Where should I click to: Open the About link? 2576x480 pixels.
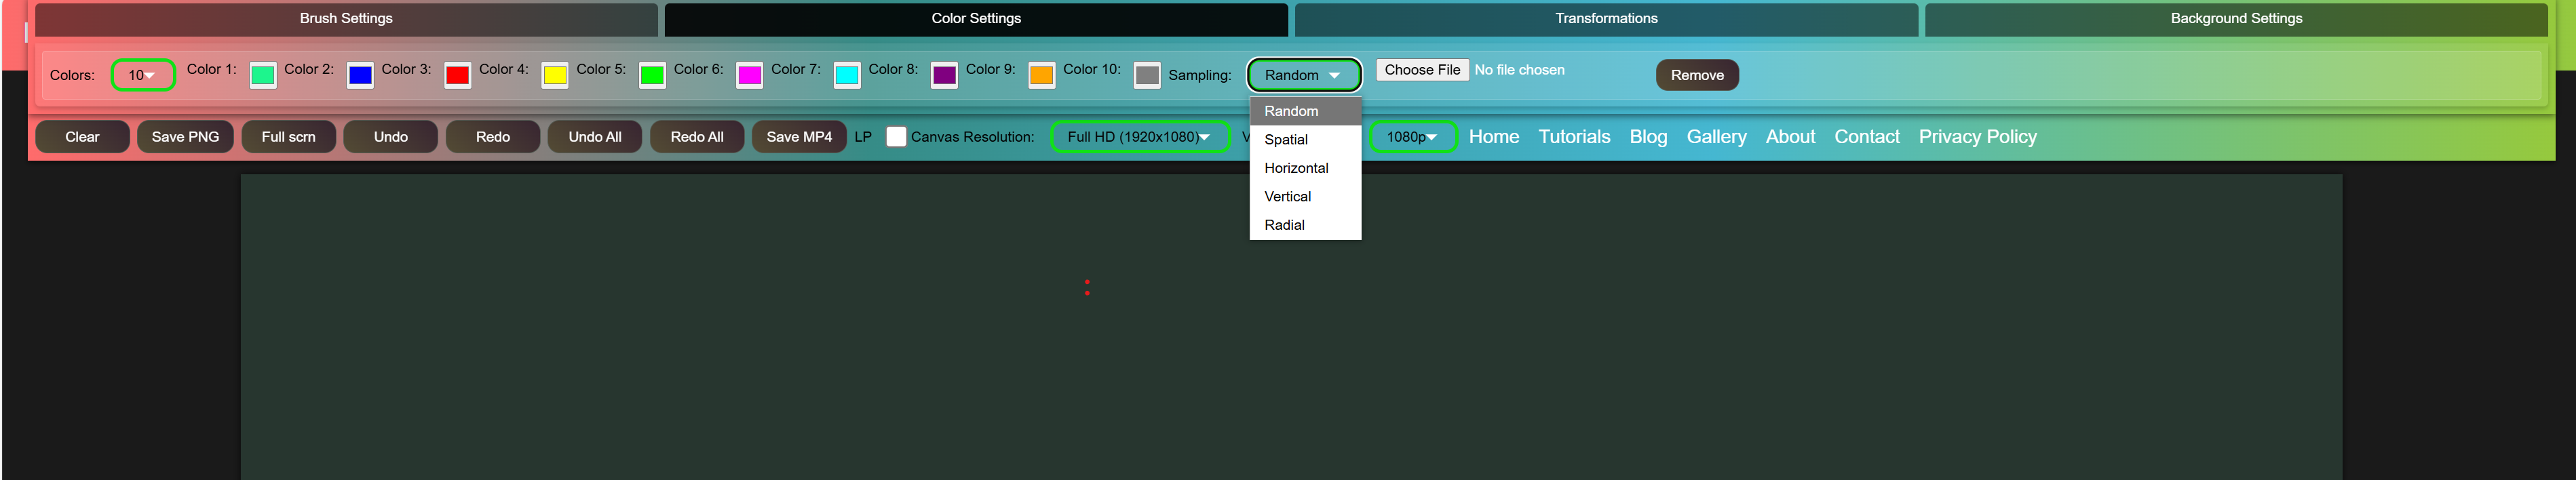click(x=1790, y=137)
